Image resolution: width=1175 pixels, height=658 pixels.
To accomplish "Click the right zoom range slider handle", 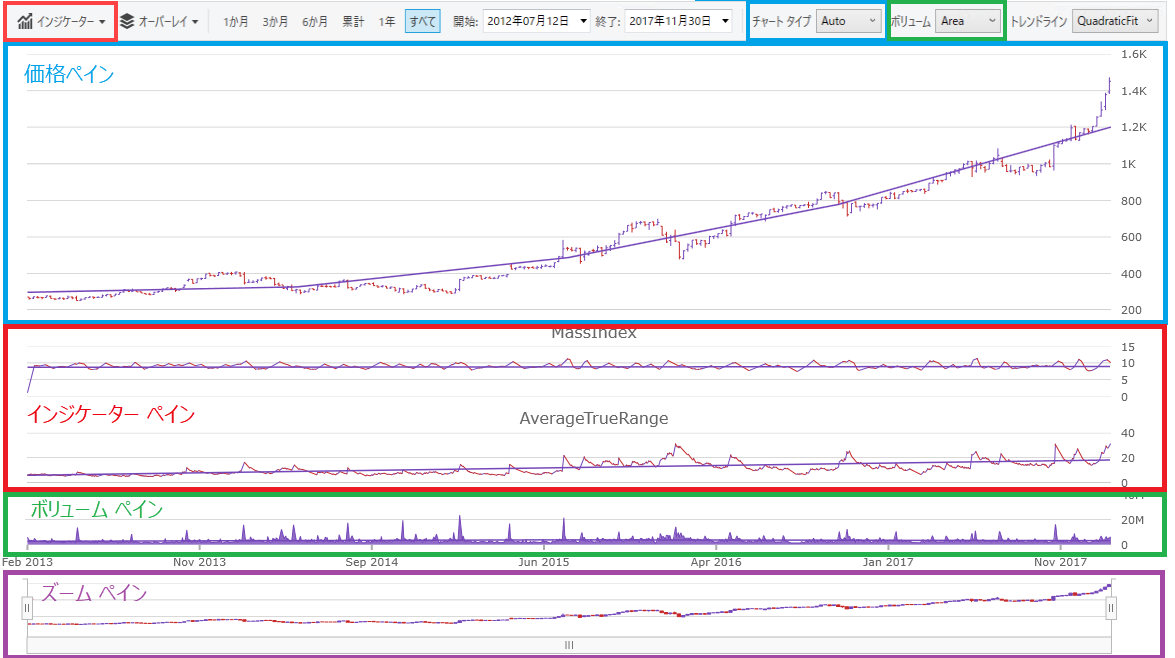I will point(1111,607).
